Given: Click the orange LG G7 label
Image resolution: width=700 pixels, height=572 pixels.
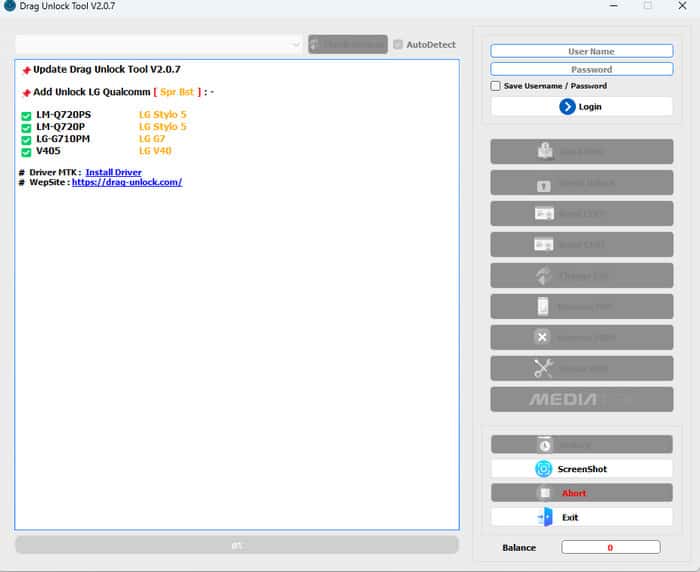Looking at the screenshot, I should [152, 139].
